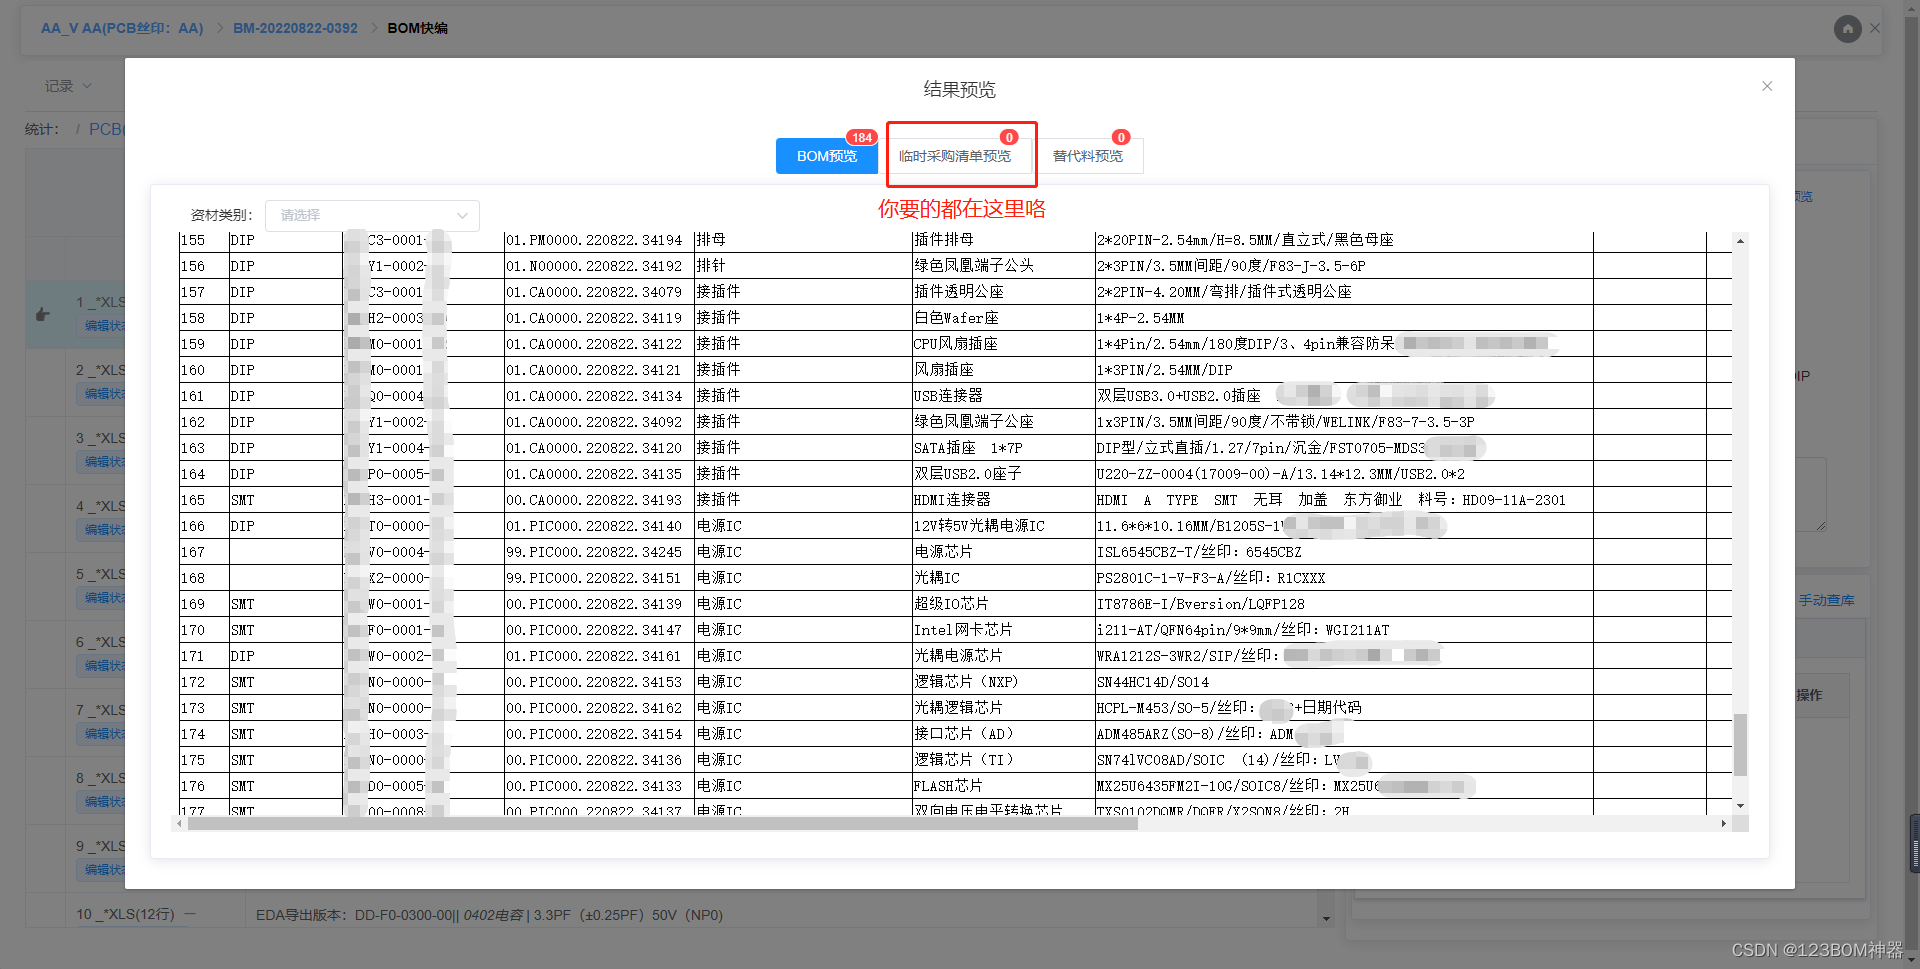Open the 临时采购清单预览 tab
The height and width of the screenshot is (969, 1920).
click(x=955, y=156)
